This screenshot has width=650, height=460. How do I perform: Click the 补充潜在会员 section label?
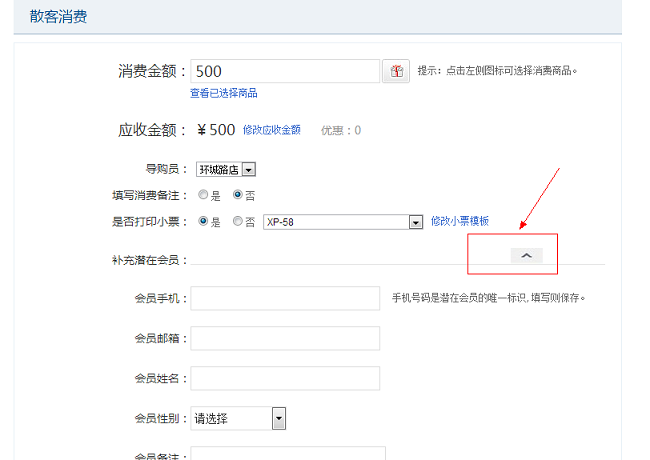click(x=149, y=260)
